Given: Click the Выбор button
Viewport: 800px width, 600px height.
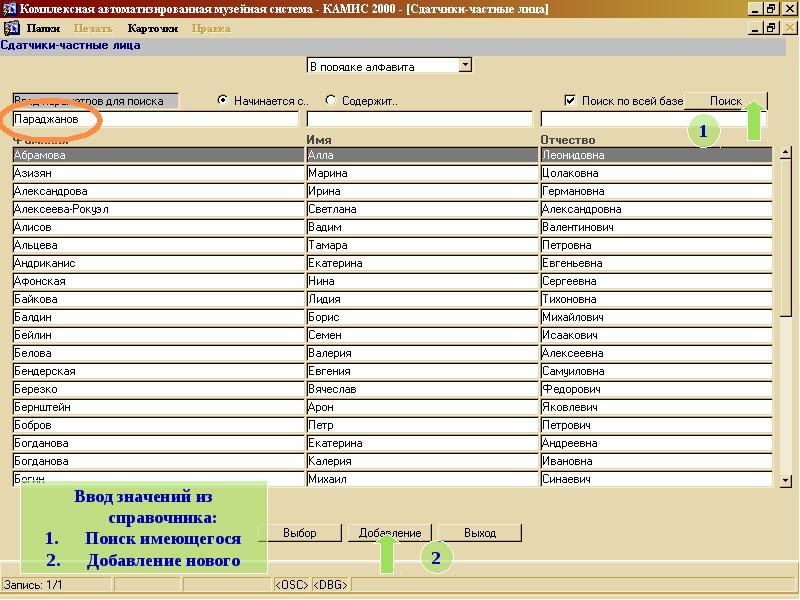Looking at the screenshot, I should [300, 533].
